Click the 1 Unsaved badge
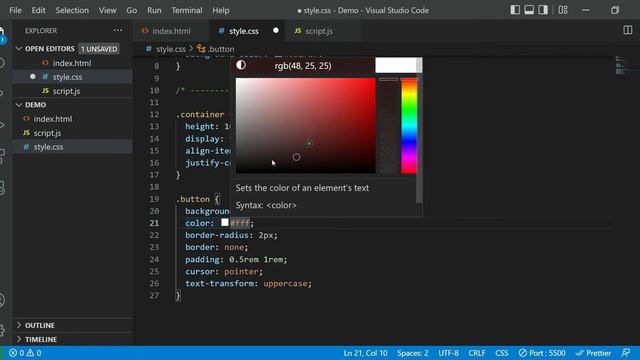The height and width of the screenshot is (360, 640). (99, 49)
